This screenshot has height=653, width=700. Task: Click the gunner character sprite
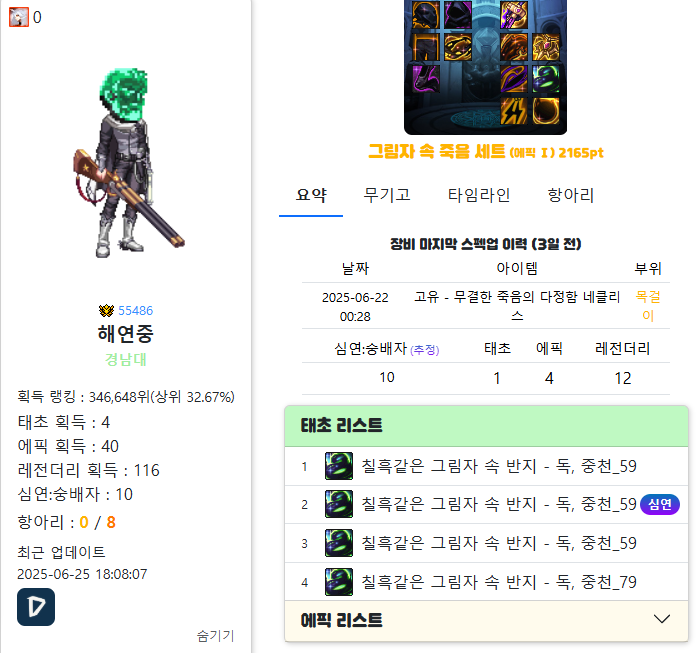126,163
